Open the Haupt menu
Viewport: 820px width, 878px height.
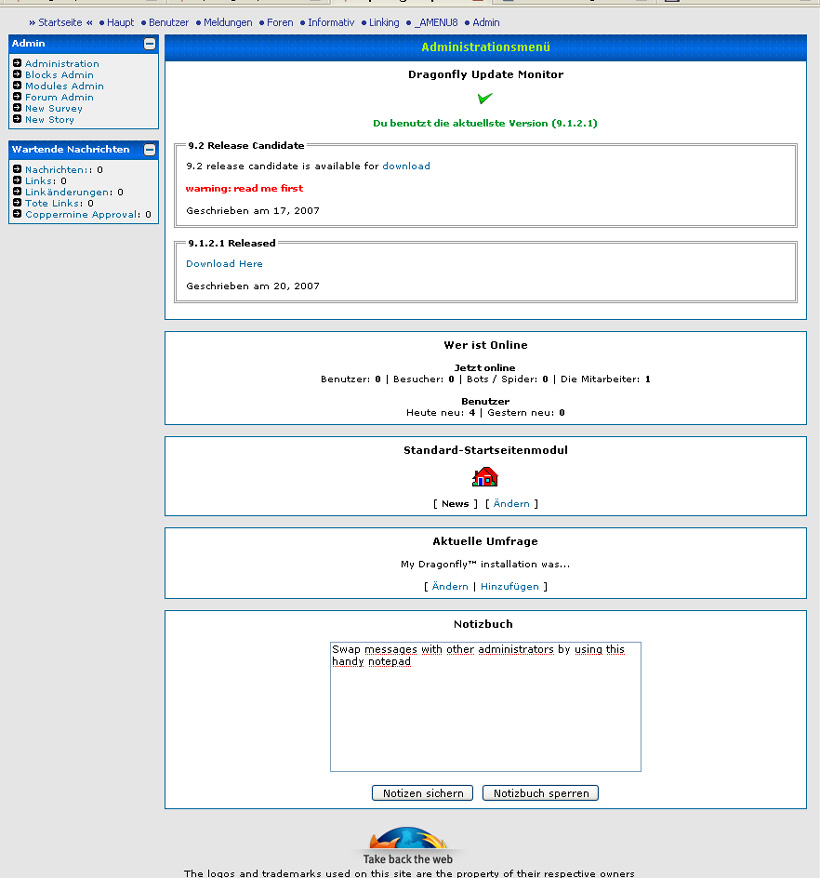click(120, 22)
